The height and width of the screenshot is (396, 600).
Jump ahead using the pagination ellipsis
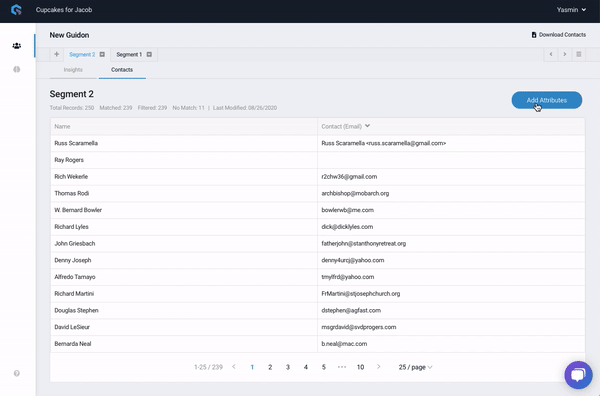pos(342,367)
